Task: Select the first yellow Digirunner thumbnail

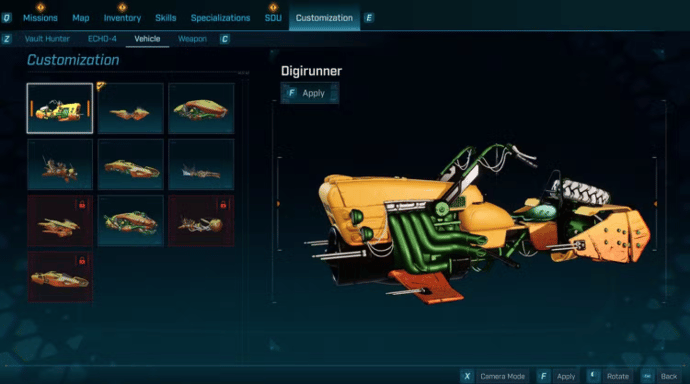Action: (60, 108)
